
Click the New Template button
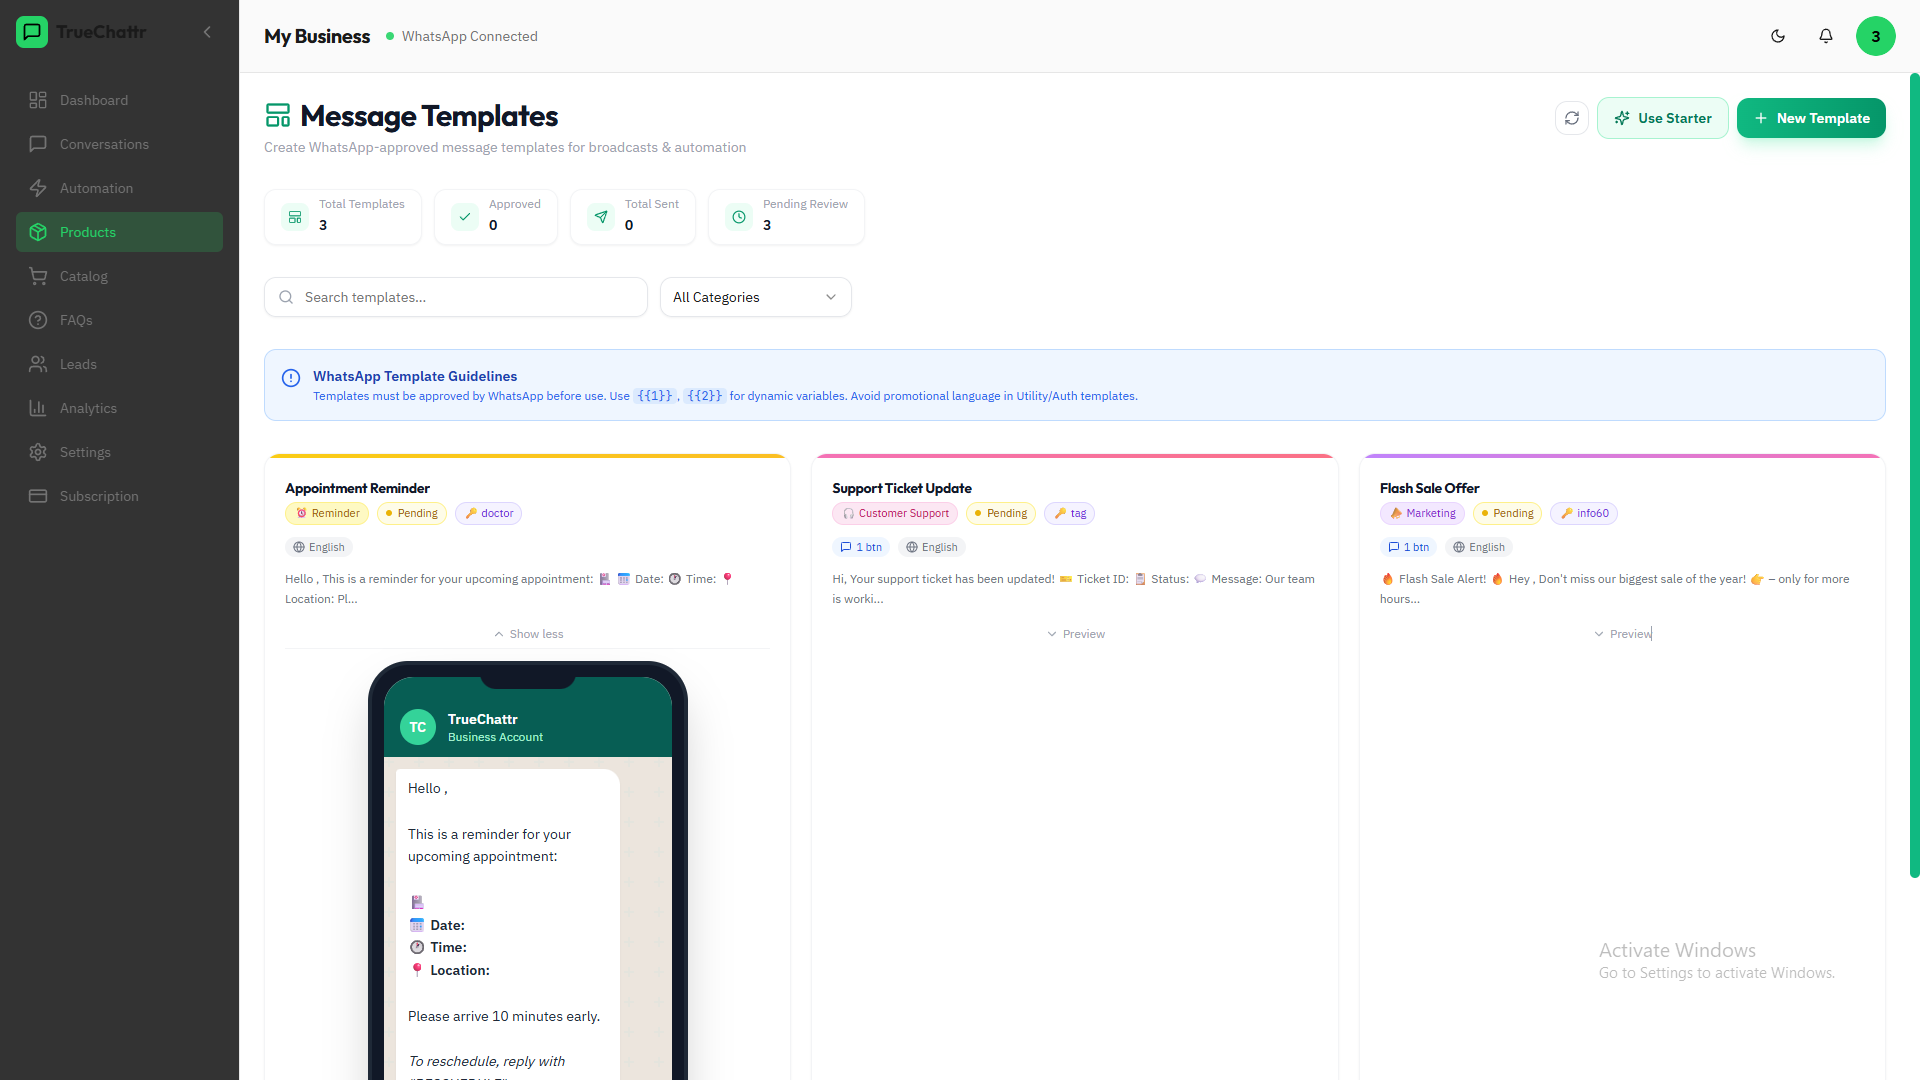coord(1810,118)
